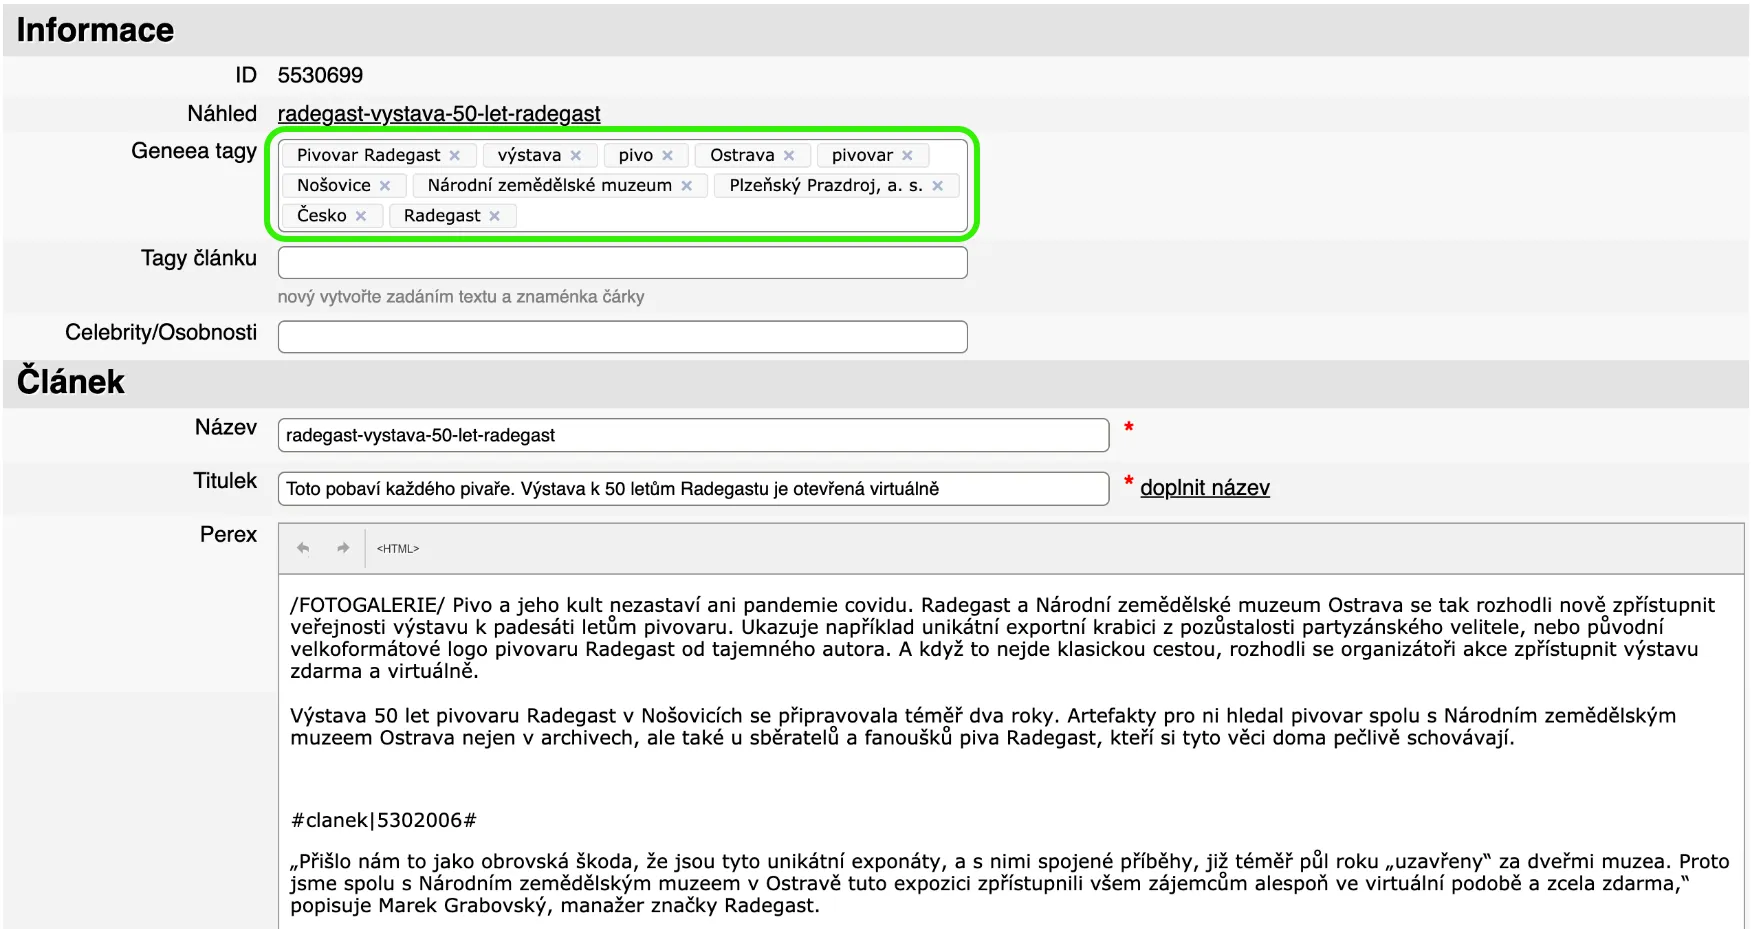Remove the Pivovar Radegast tag

[455, 156]
